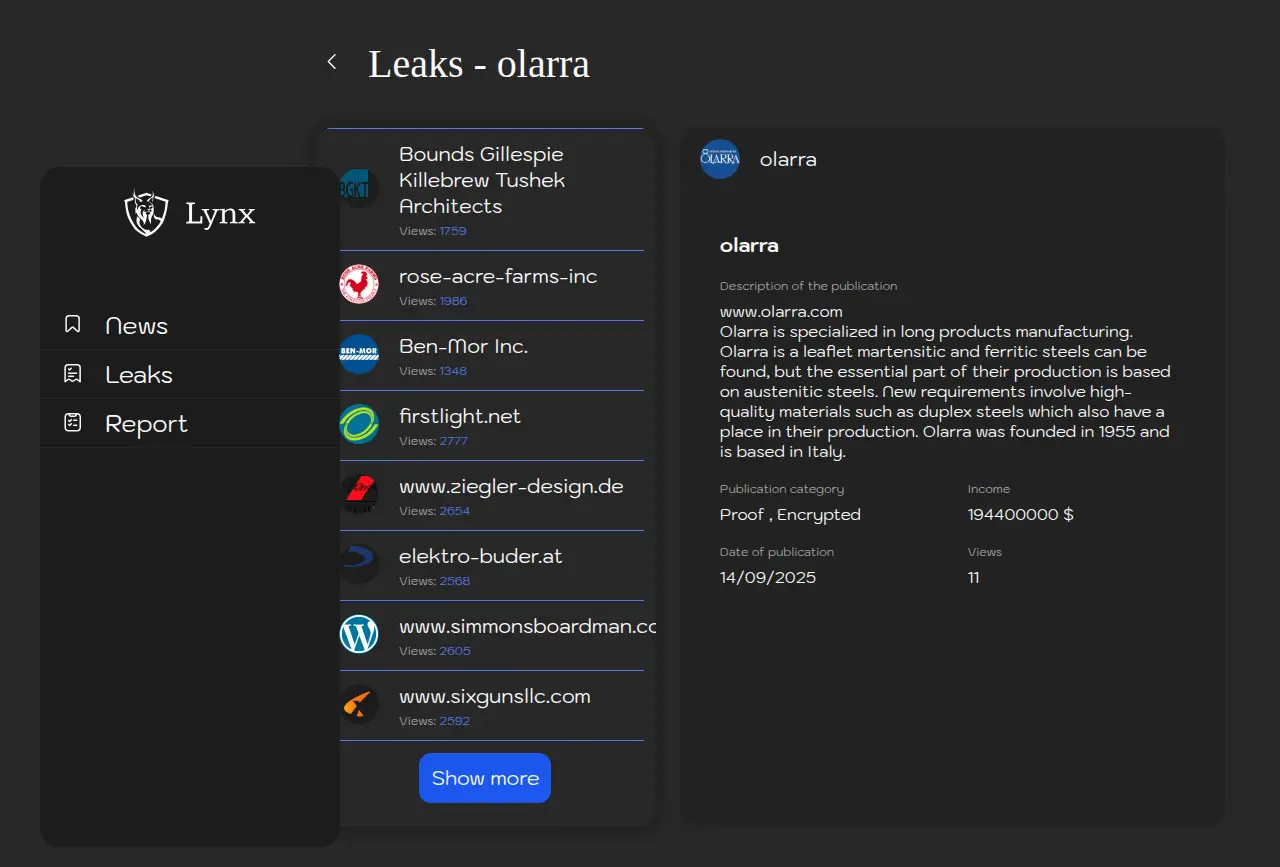Click the Lynx shield logo in the sidebar
The height and width of the screenshot is (867, 1280).
(146, 213)
